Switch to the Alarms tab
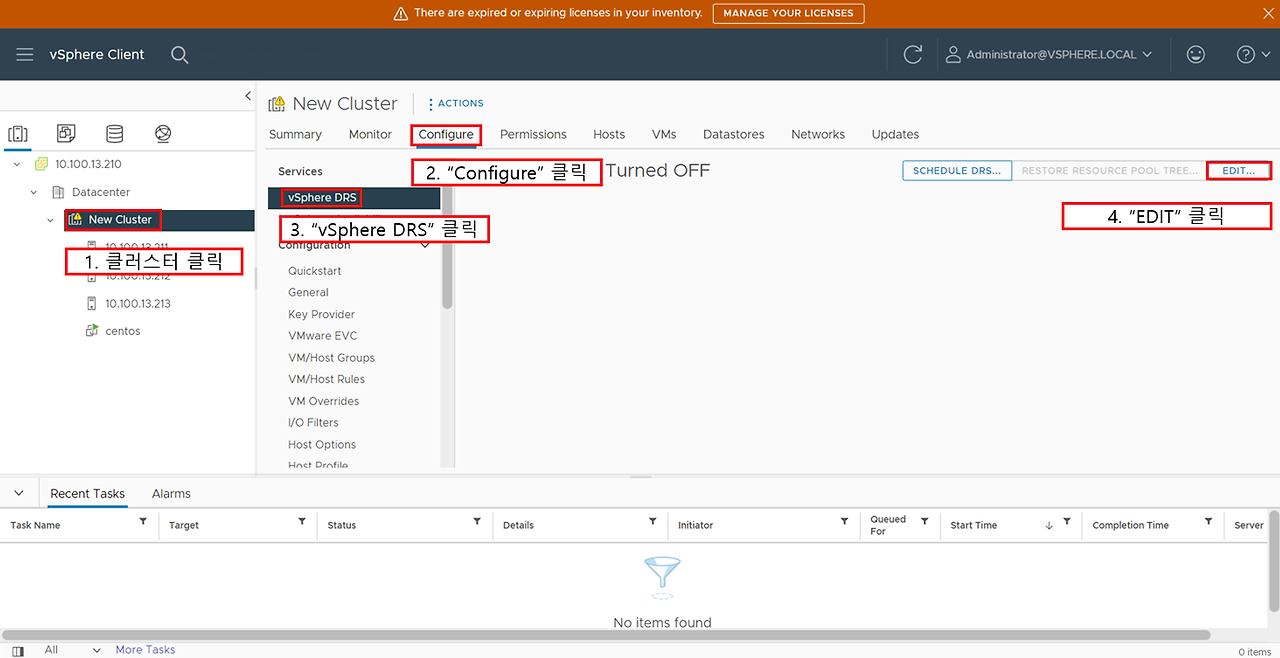This screenshot has width=1280, height=658. click(x=171, y=494)
